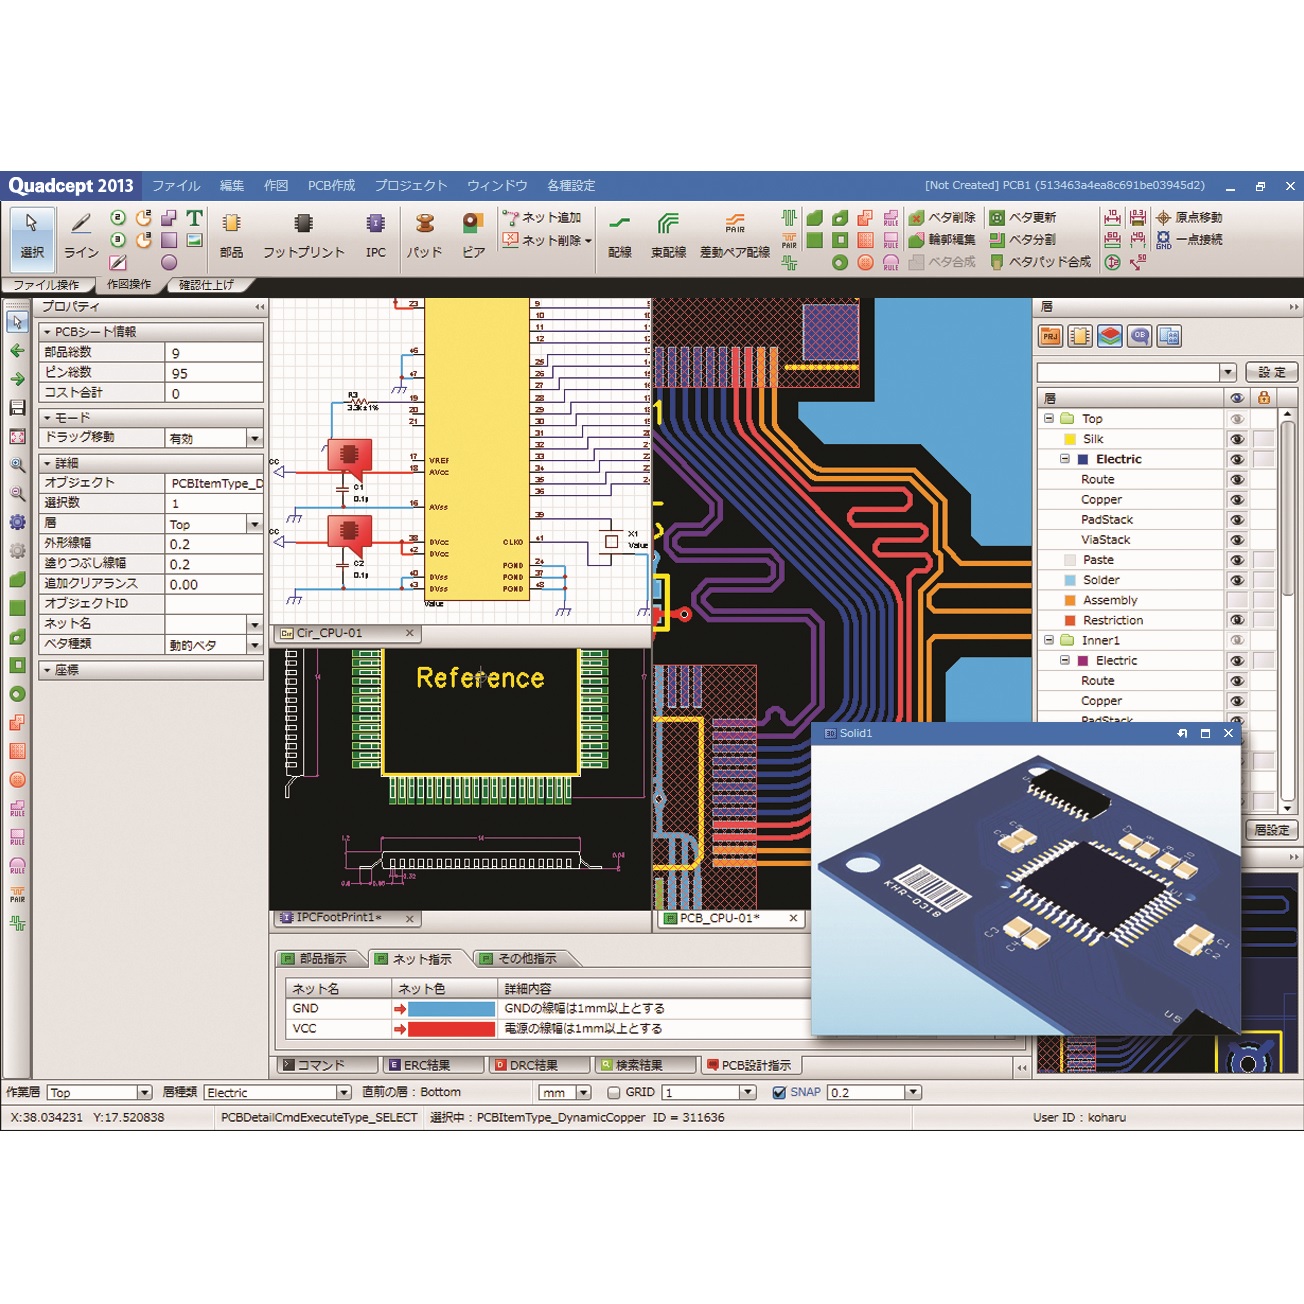Viewport: 1304px width, 1304px height.
Task: Click the 外形線幅 value field
Action: click(214, 545)
